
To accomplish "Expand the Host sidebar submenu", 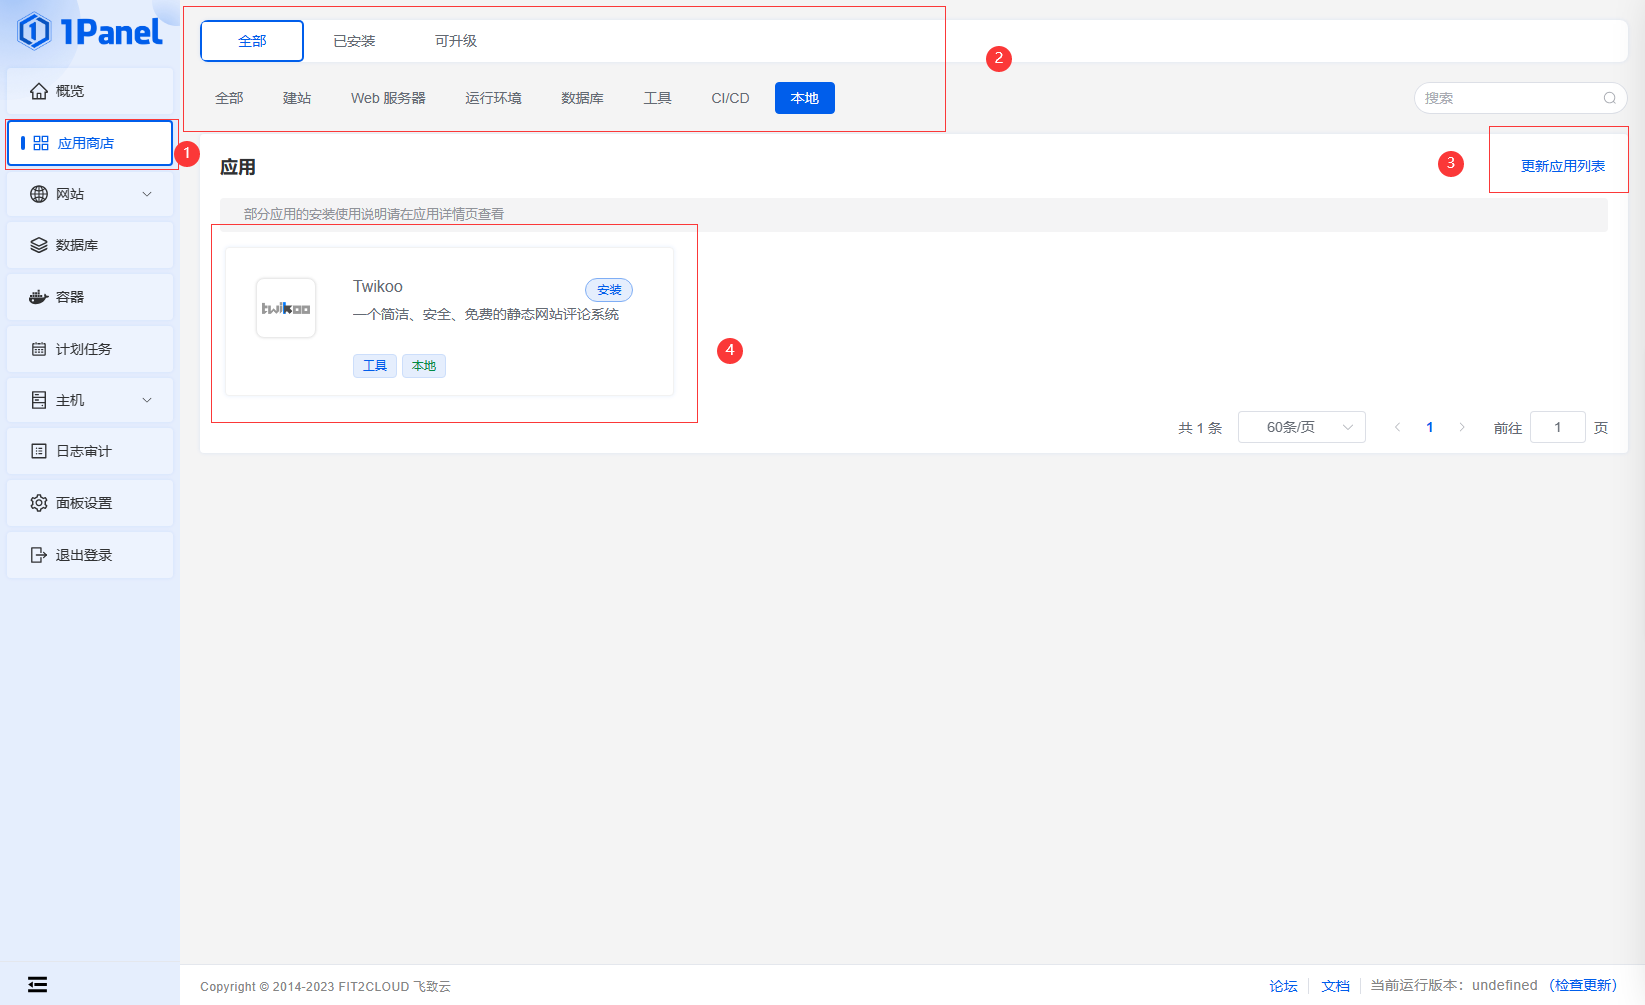I will (x=147, y=400).
